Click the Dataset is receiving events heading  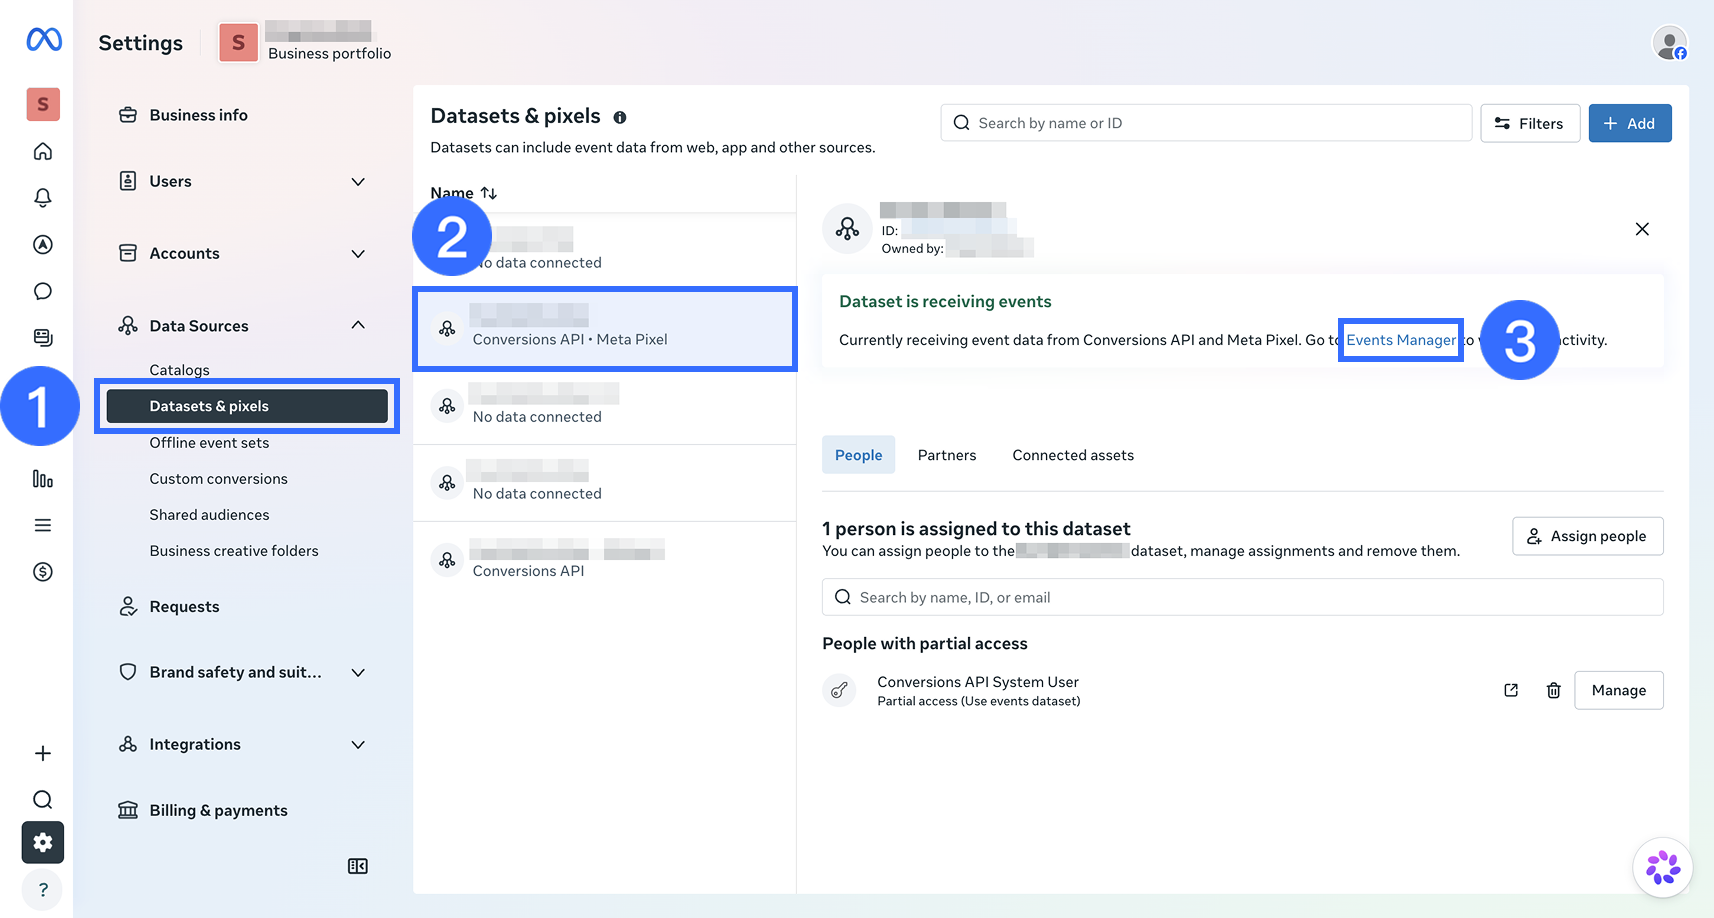[x=945, y=302]
